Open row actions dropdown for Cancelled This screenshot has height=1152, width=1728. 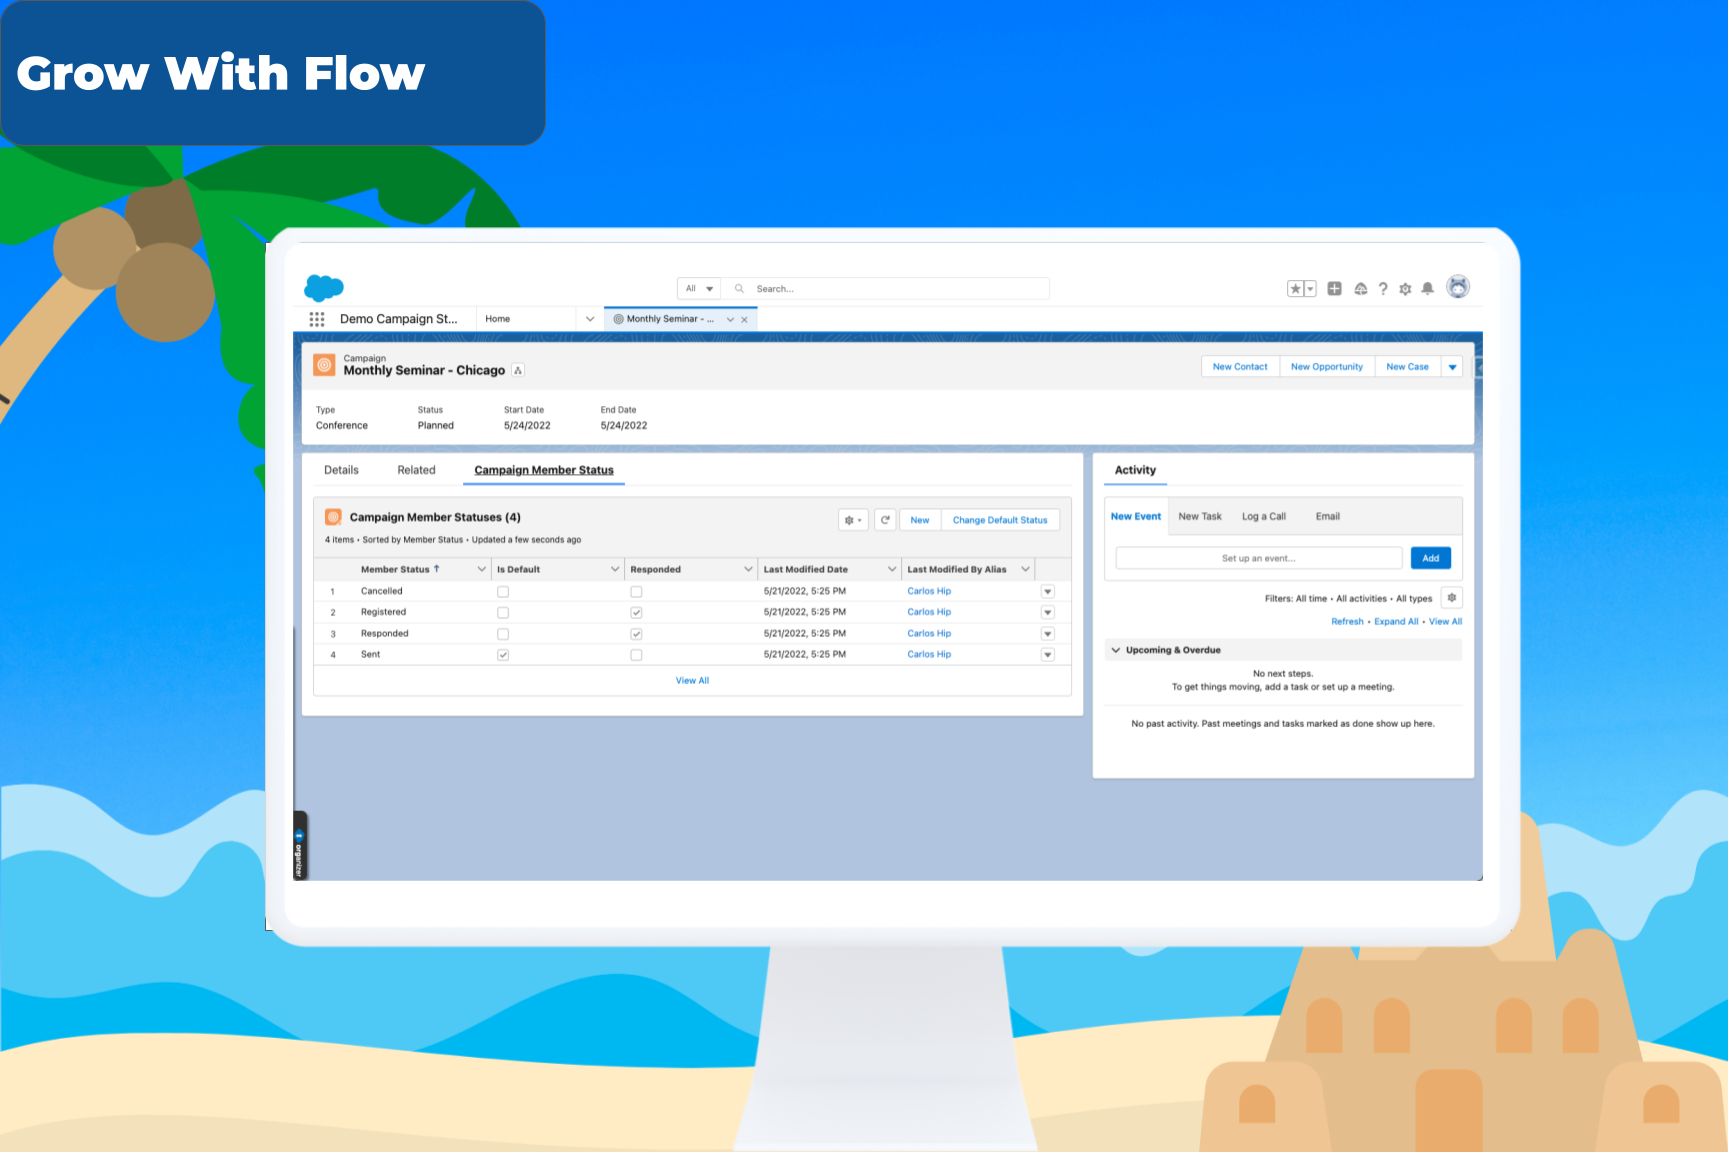coord(1048,592)
